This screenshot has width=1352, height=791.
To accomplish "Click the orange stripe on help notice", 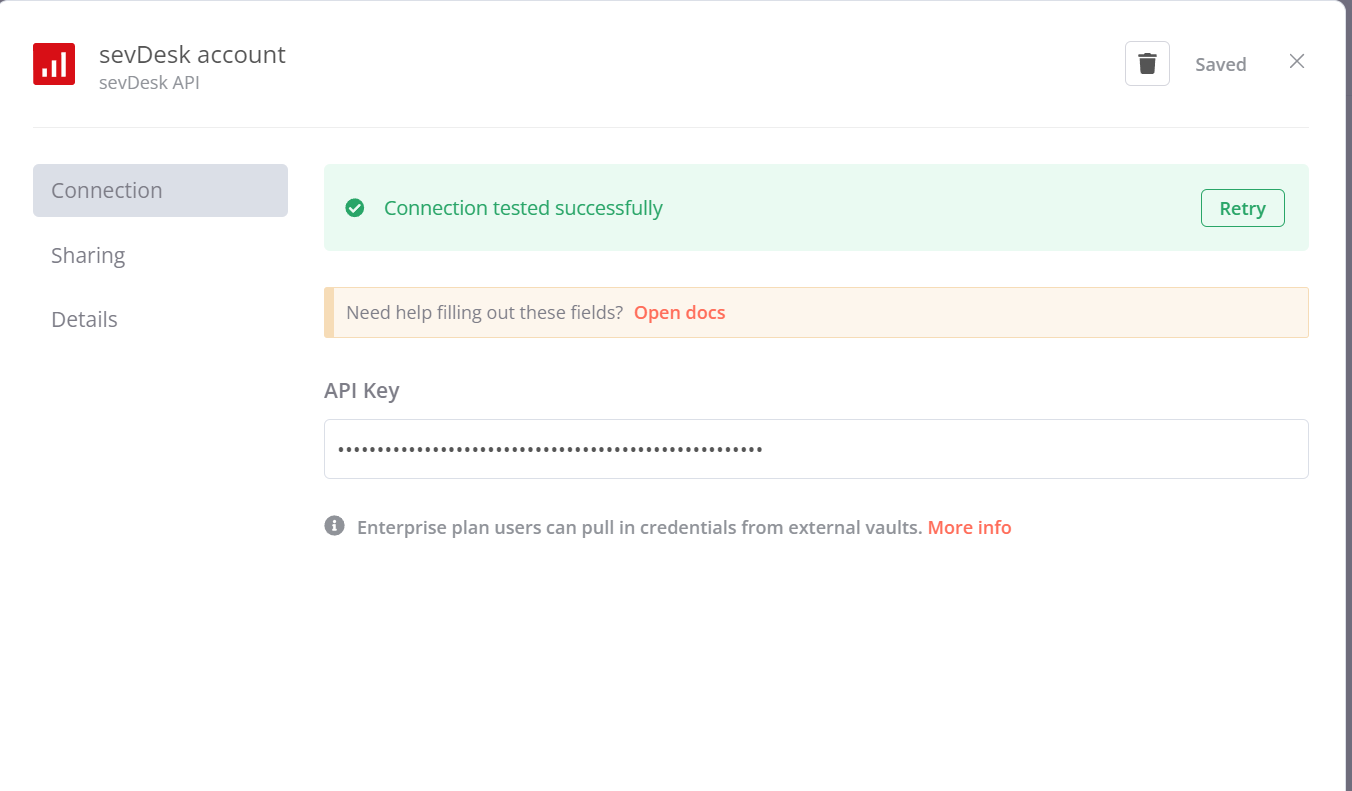I will [x=329, y=312].
